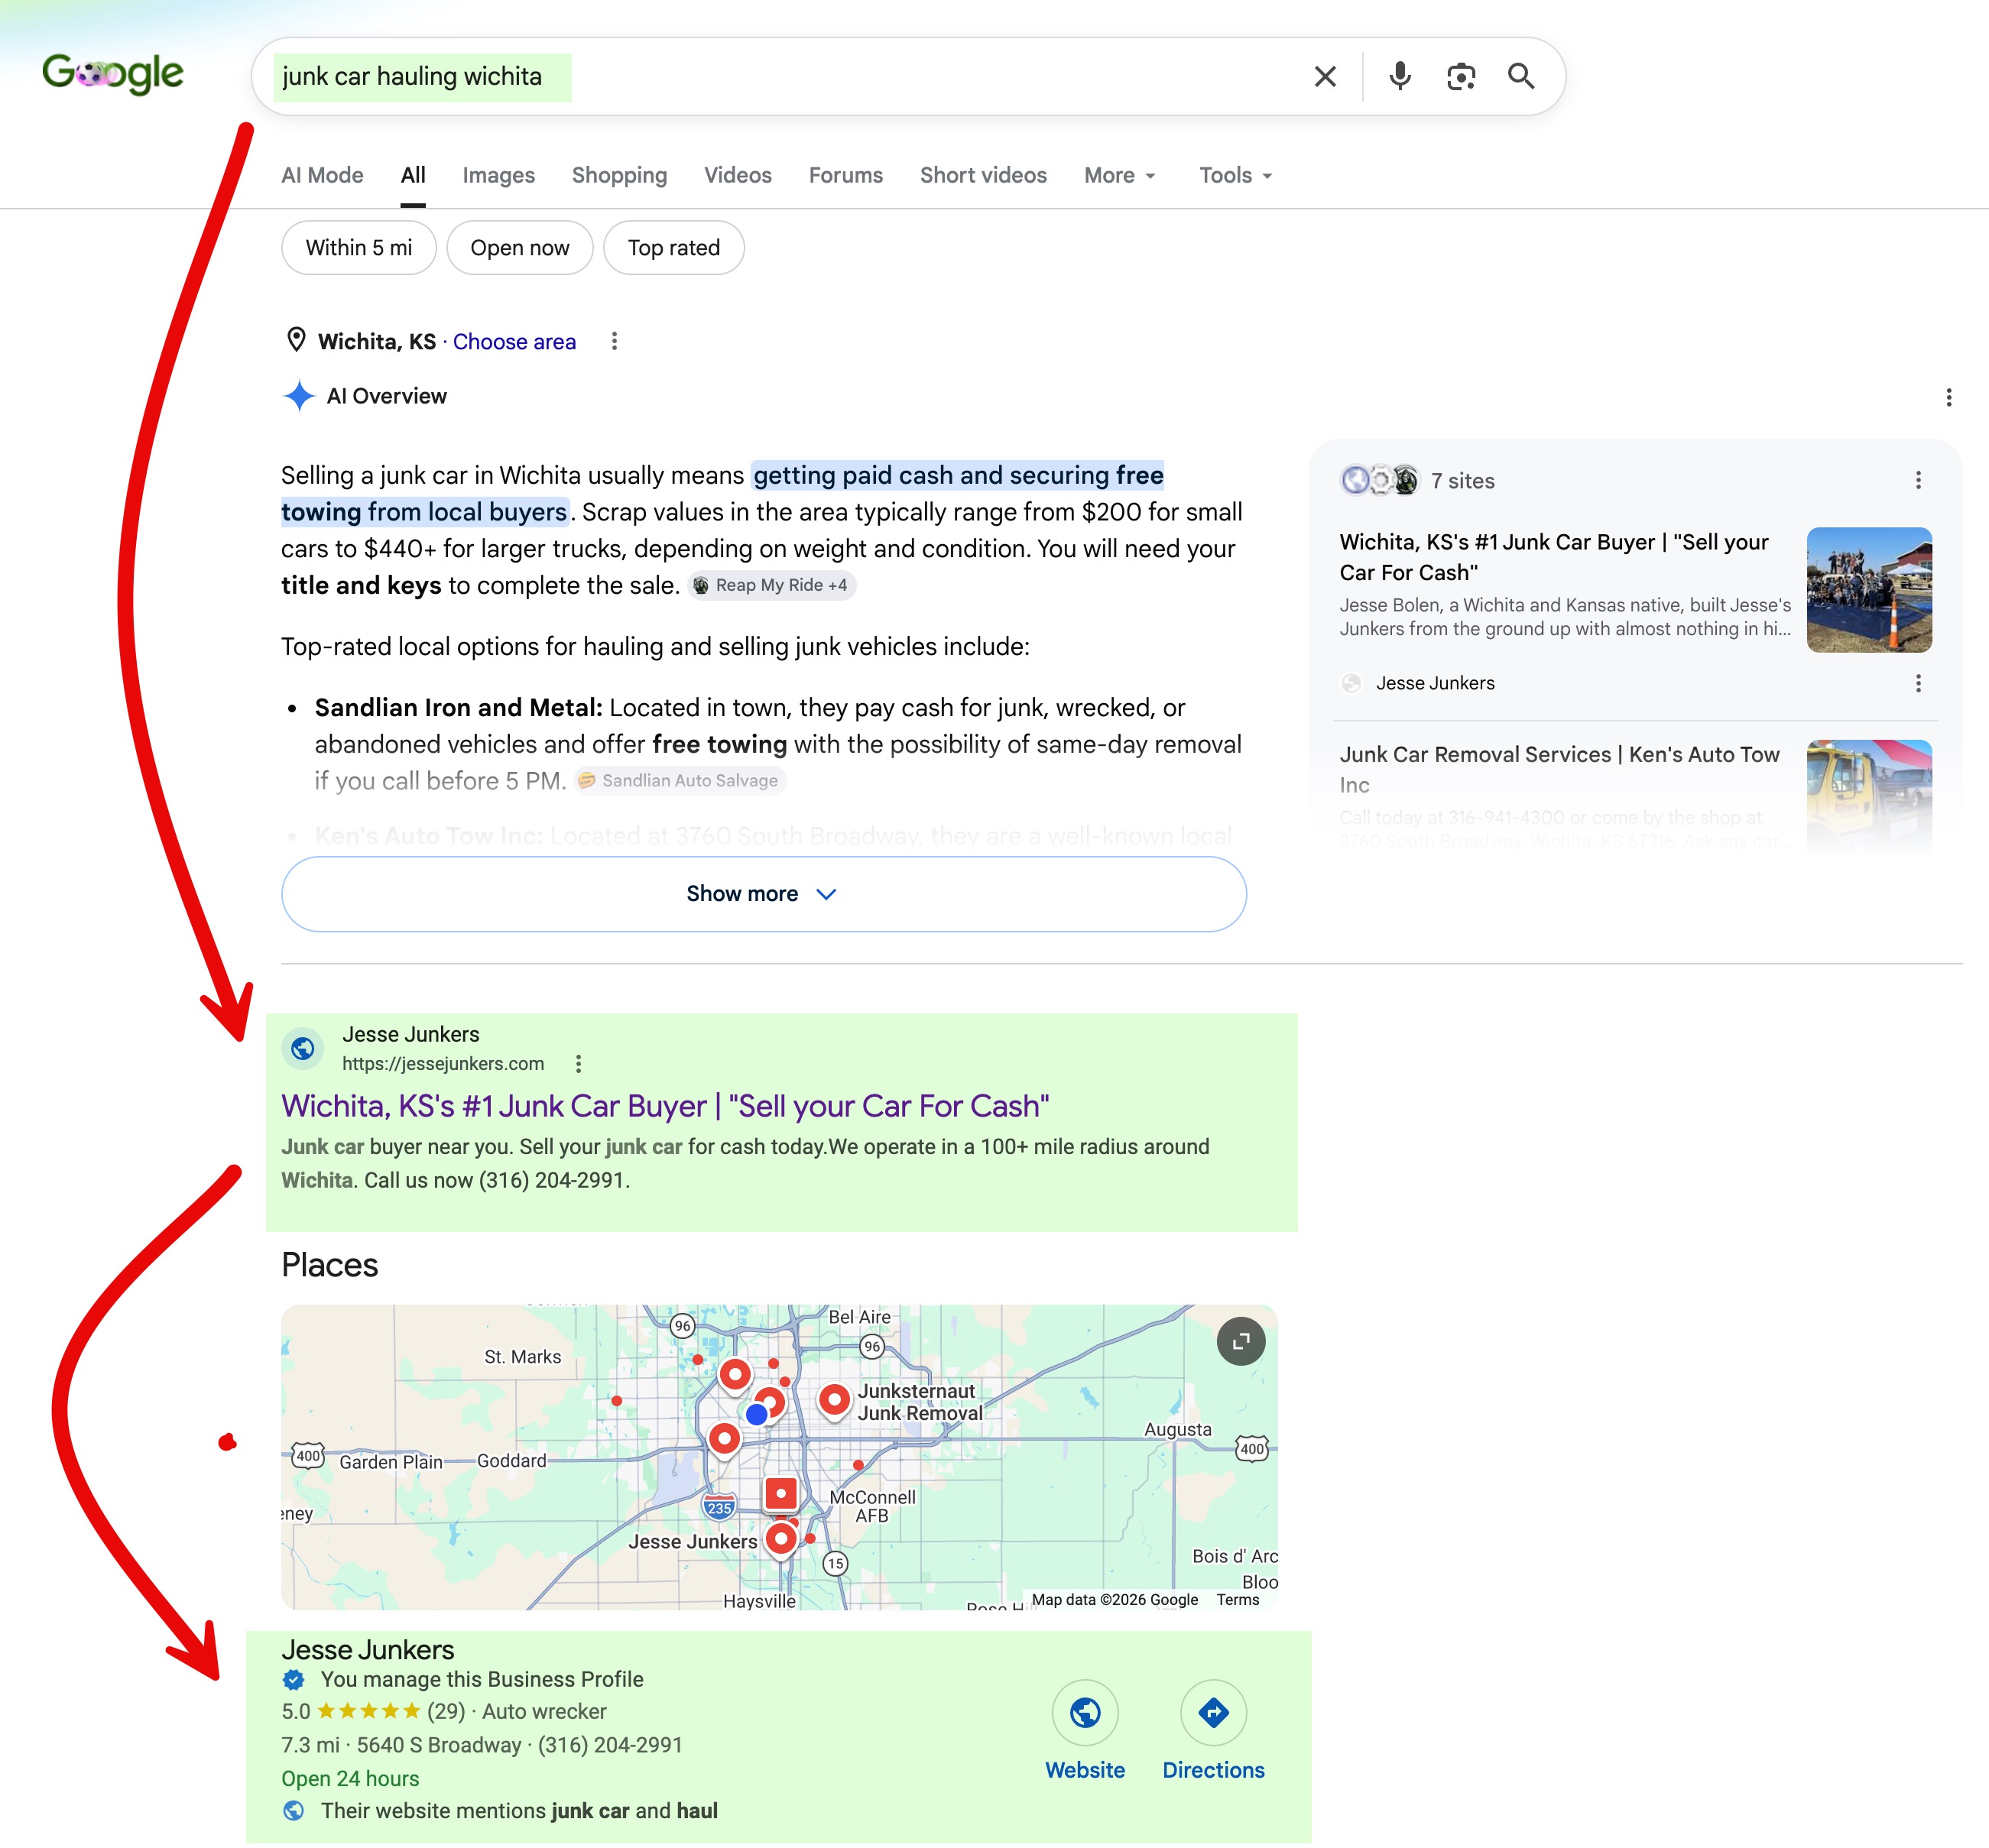The height and width of the screenshot is (1848, 1989).
Task: Open the Jesse Junkers place listing title
Action: click(x=368, y=1650)
